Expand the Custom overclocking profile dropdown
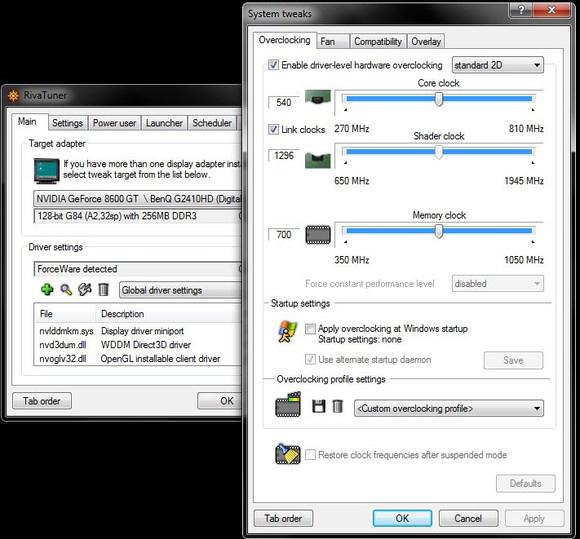The height and width of the screenshot is (539, 580). pyautogui.click(x=449, y=408)
